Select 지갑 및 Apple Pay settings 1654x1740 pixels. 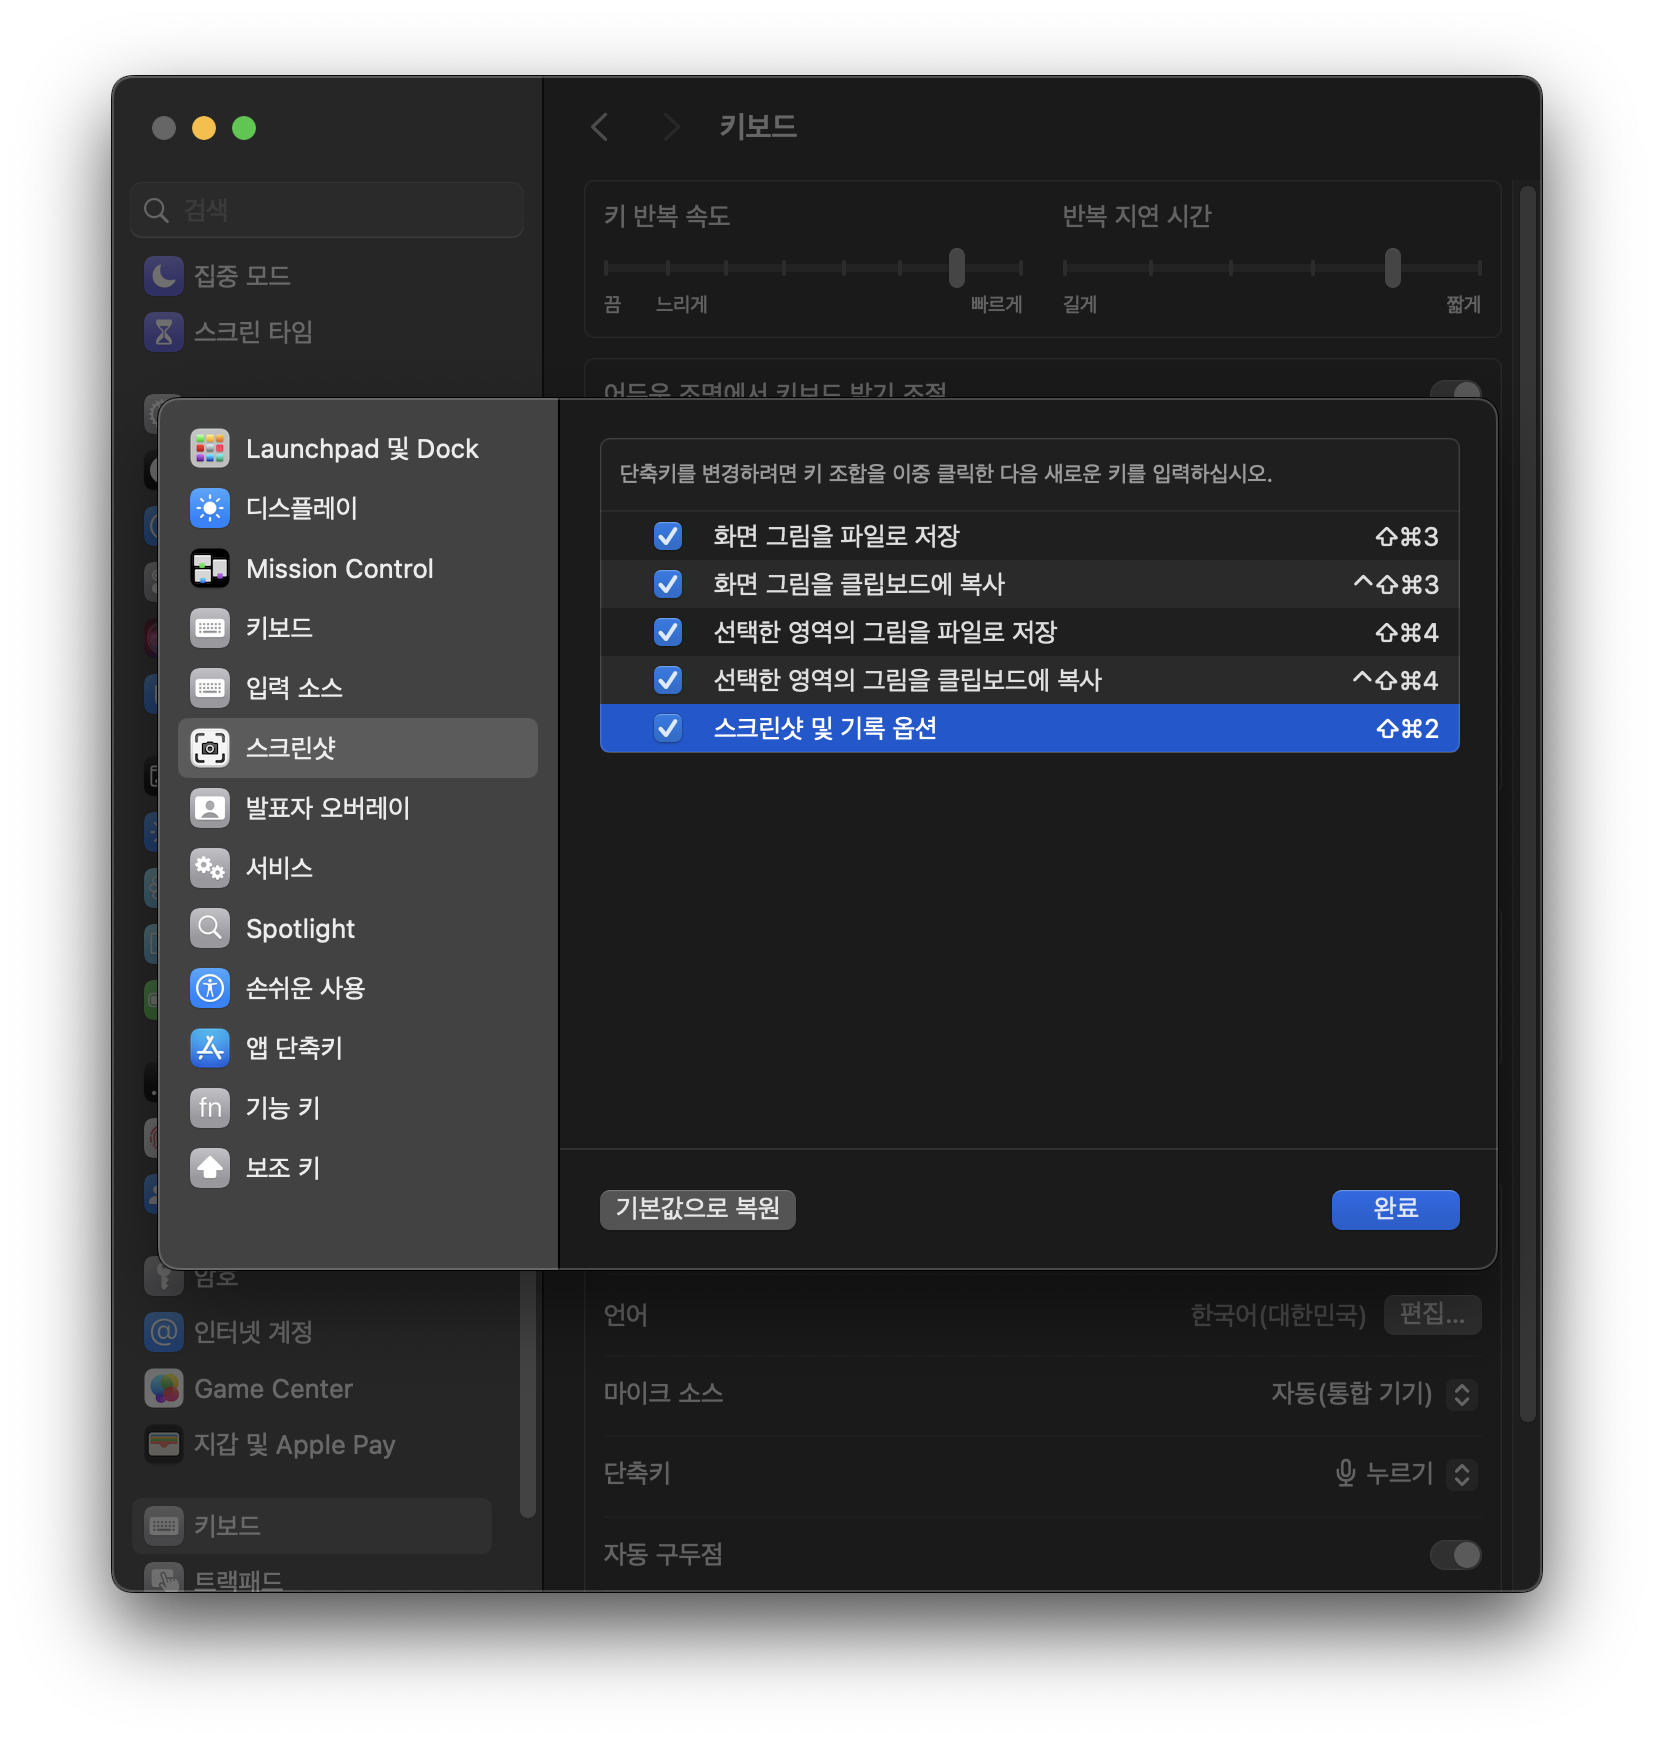tap(294, 1444)
